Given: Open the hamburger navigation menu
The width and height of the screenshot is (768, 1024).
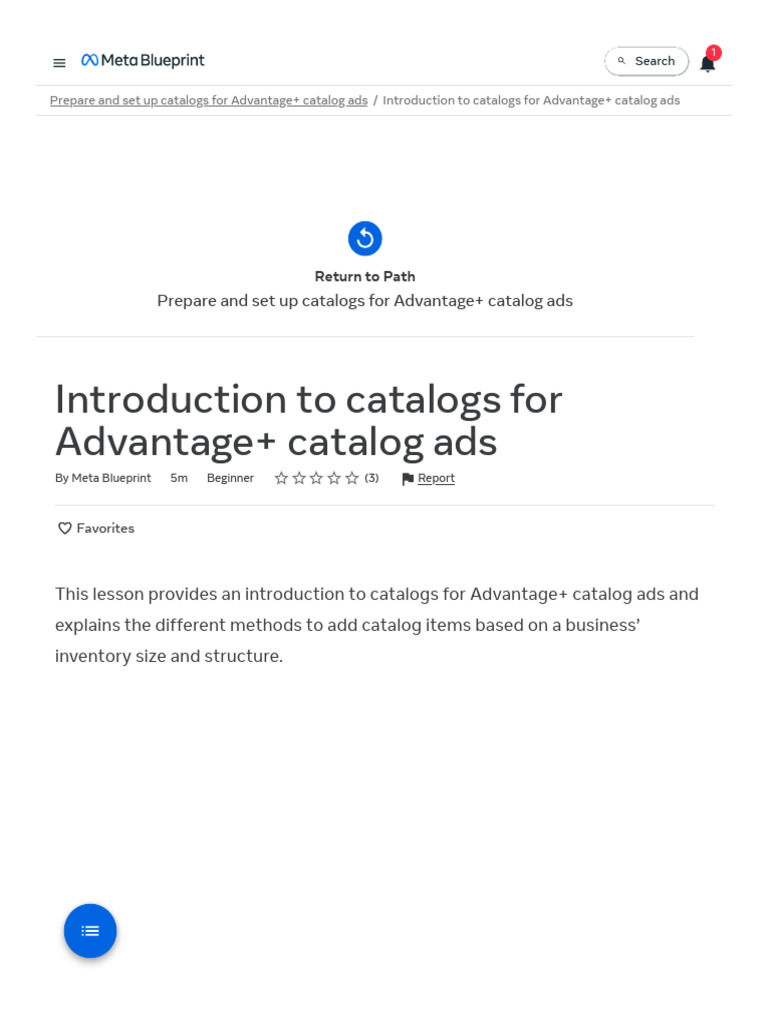Looking at the screenshot, I should (59, 62).
